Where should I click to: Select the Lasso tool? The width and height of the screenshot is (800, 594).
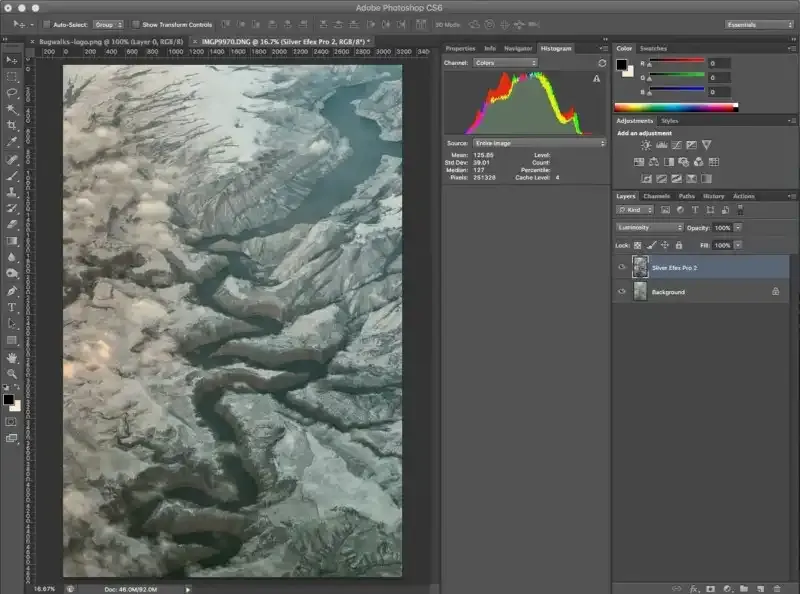[x=12, y=92]
